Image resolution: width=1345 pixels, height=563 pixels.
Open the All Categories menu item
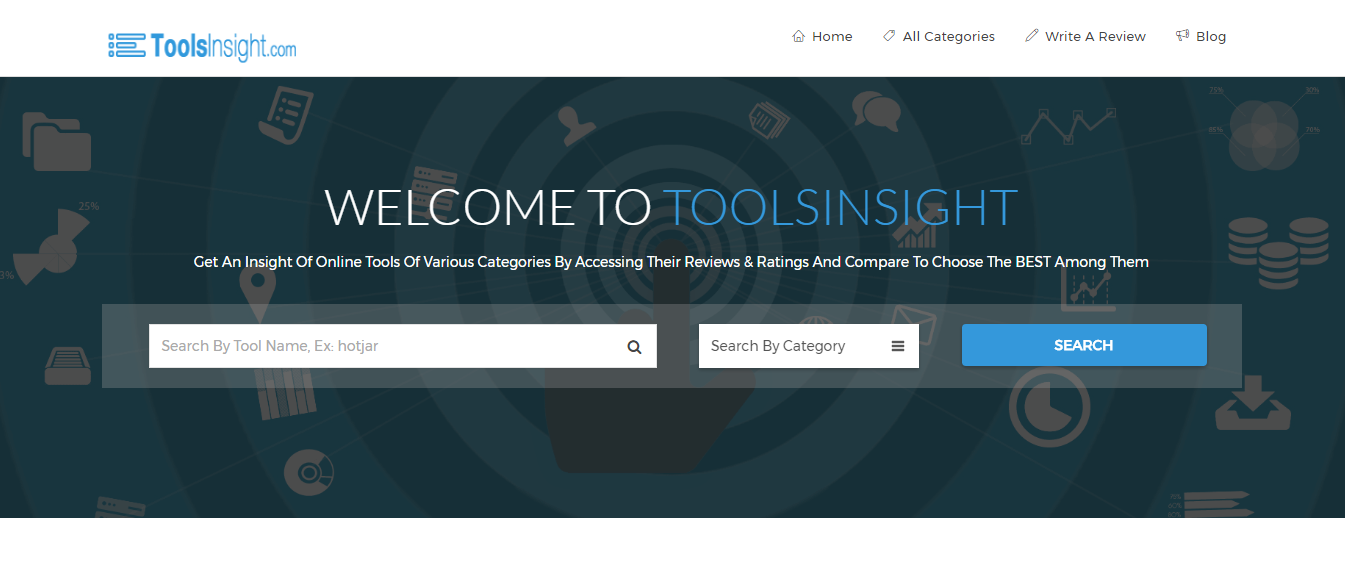tap(939, 36)
